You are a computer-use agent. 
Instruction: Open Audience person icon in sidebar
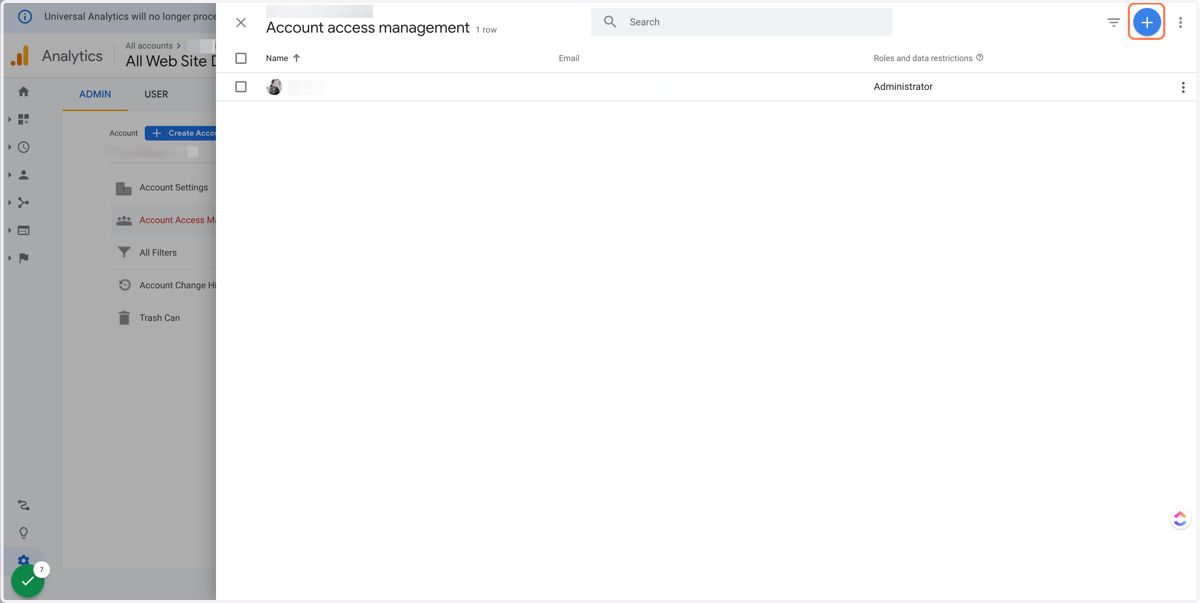(x=24, y=175)
